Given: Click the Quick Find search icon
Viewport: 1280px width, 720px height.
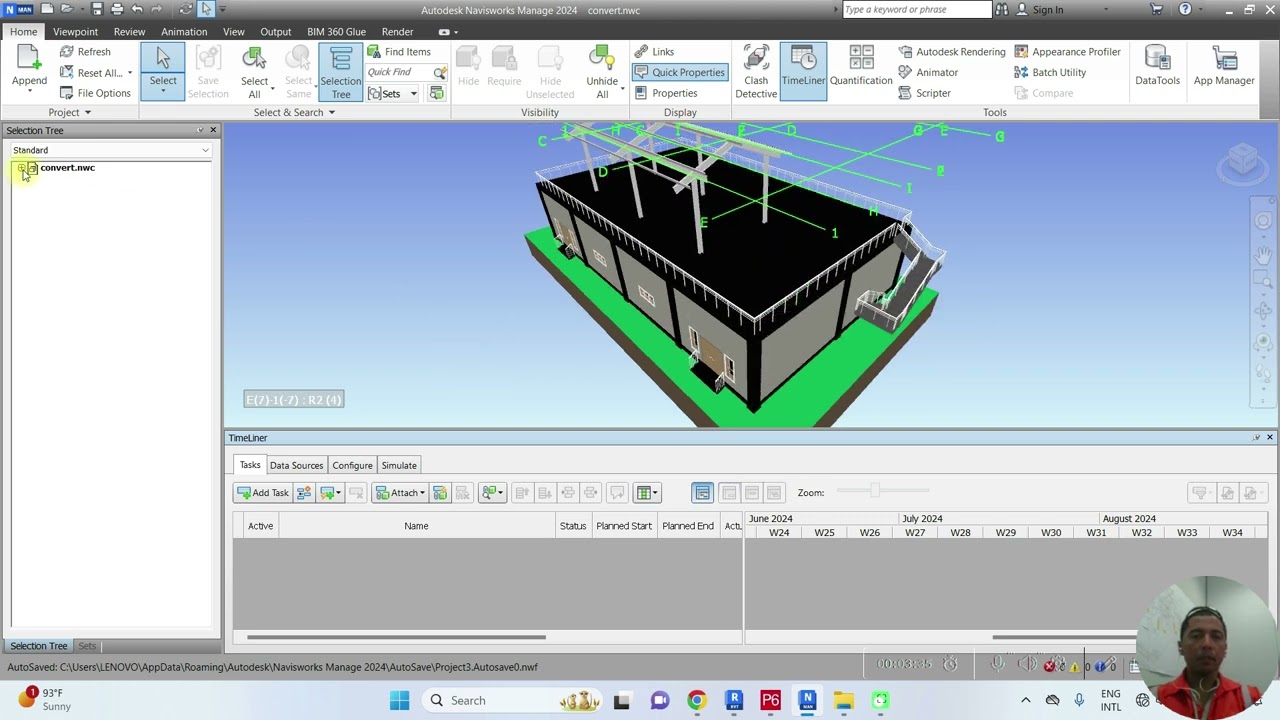Looking at the screenshot, I should coord(440,73).
